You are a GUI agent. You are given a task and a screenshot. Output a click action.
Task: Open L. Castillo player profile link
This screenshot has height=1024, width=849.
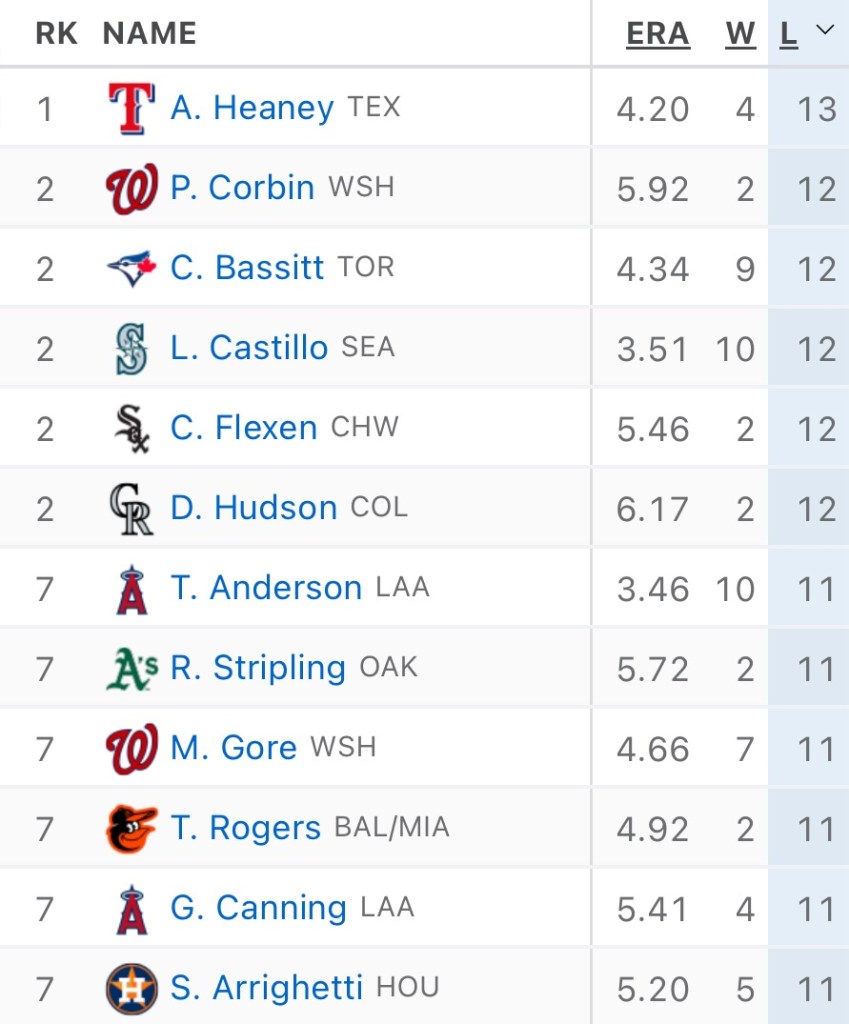[249, 348]
